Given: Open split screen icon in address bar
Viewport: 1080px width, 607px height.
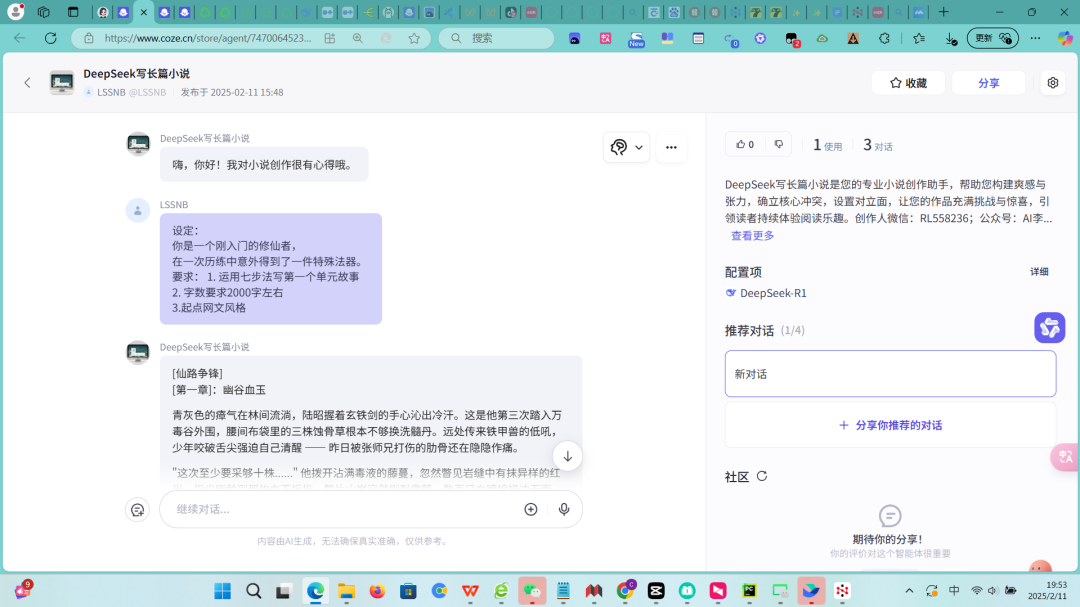Looking at the screenshot, I should pos(330,38).
